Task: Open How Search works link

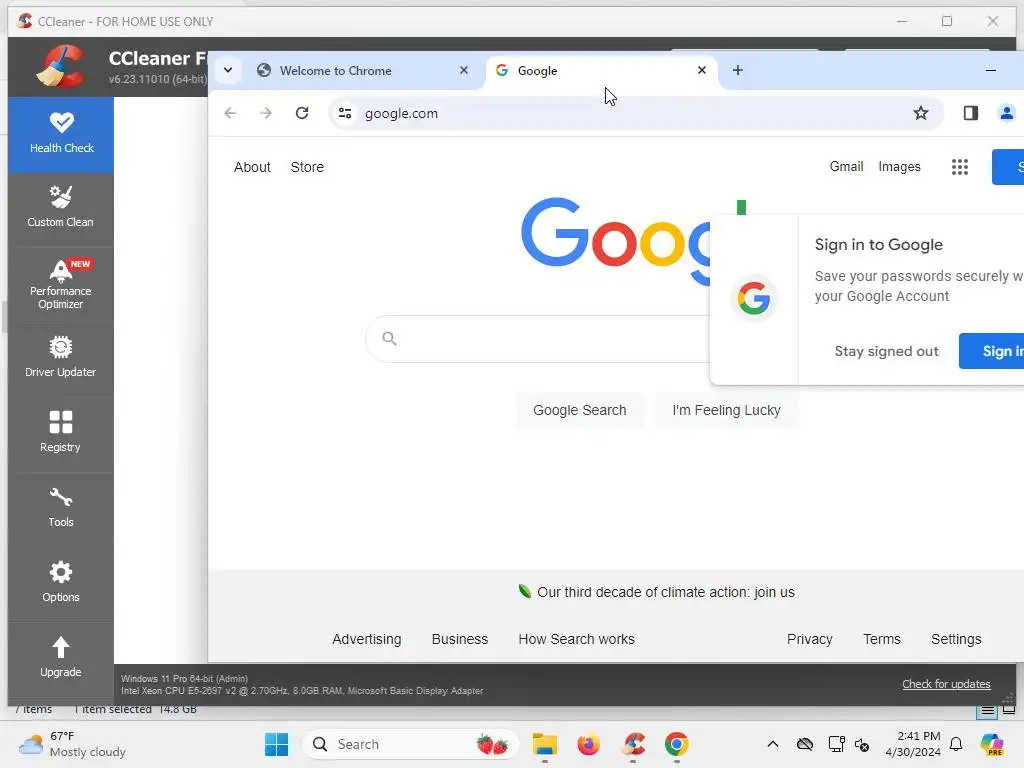Action: 577,639
